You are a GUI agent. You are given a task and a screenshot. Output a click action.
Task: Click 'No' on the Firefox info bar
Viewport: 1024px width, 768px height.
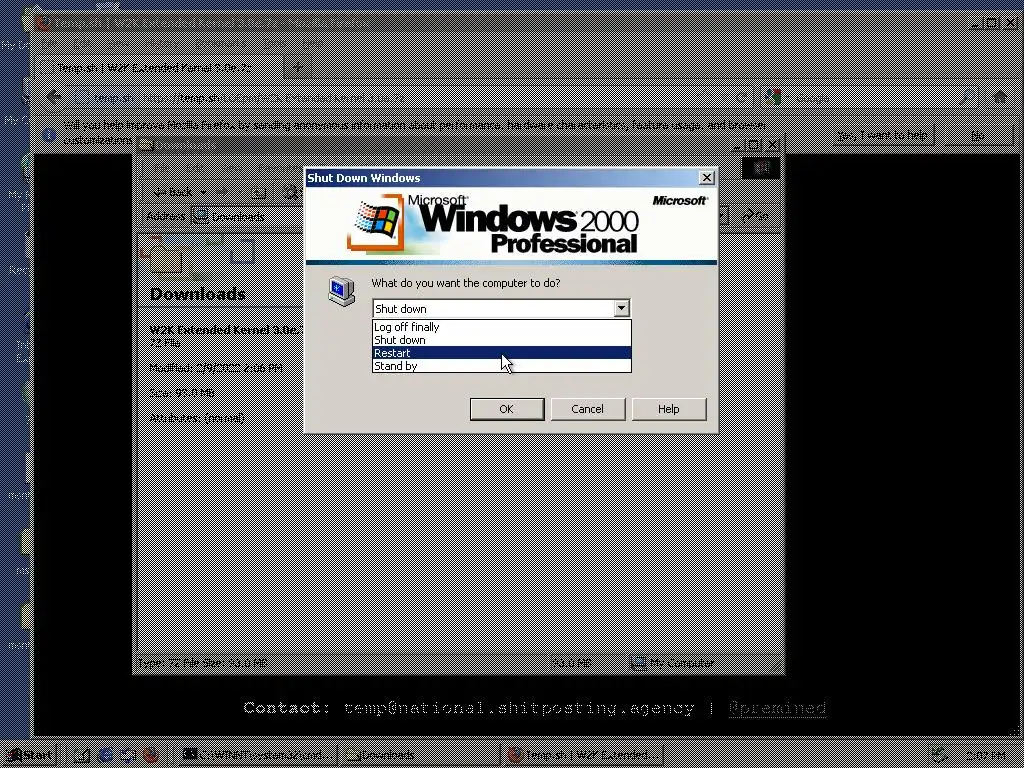coord(978,135)
